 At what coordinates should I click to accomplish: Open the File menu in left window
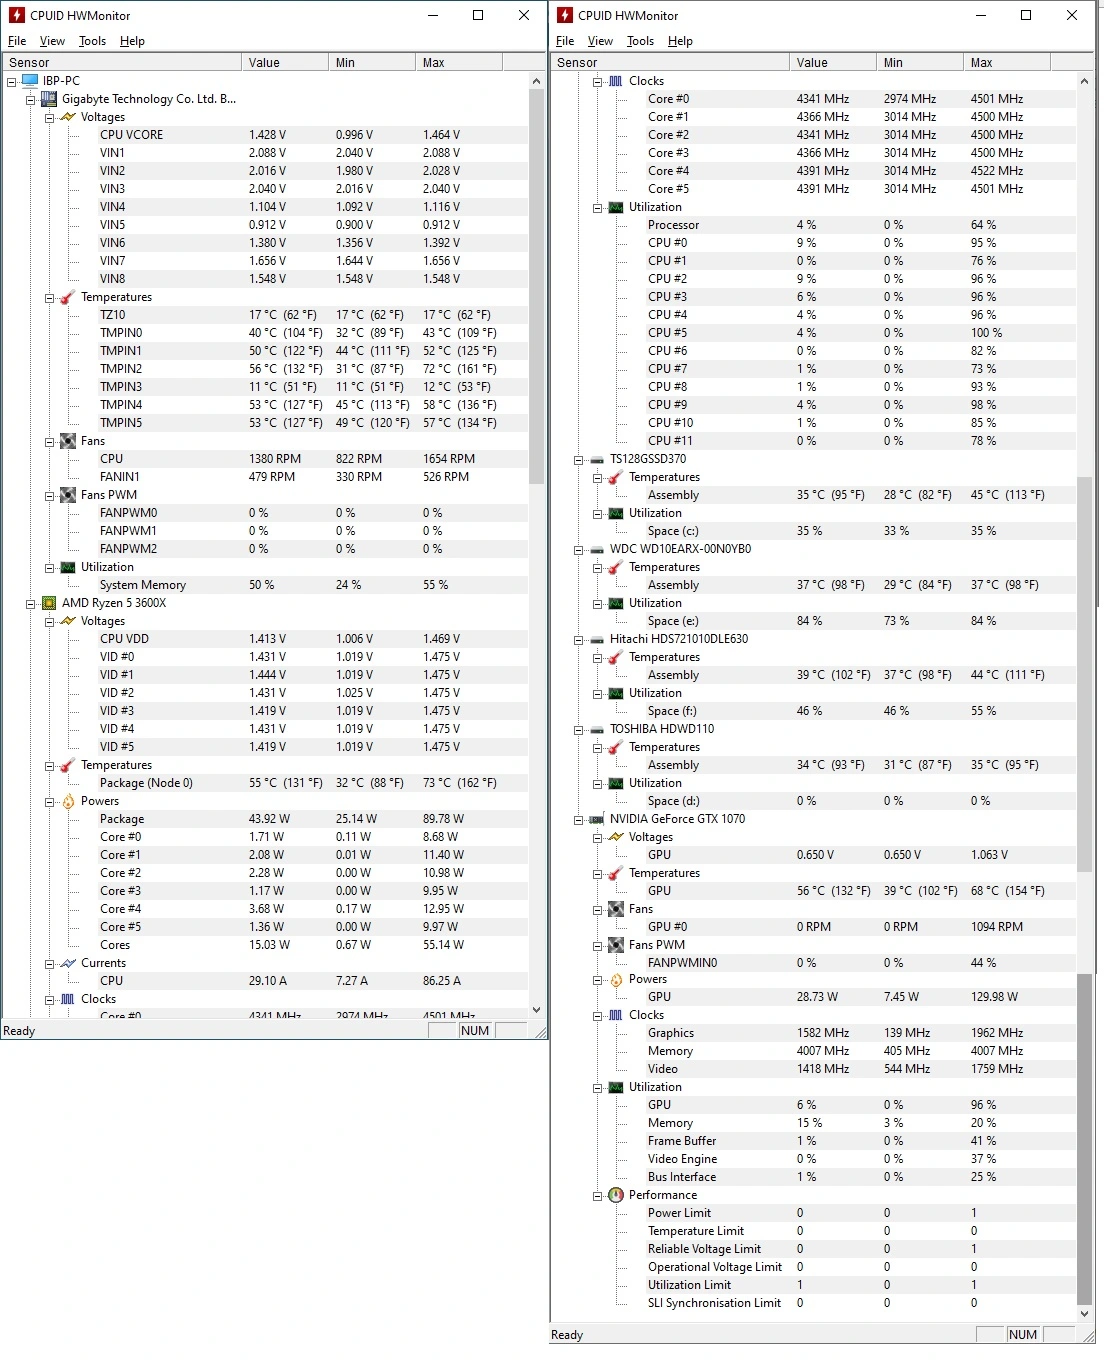17,41
